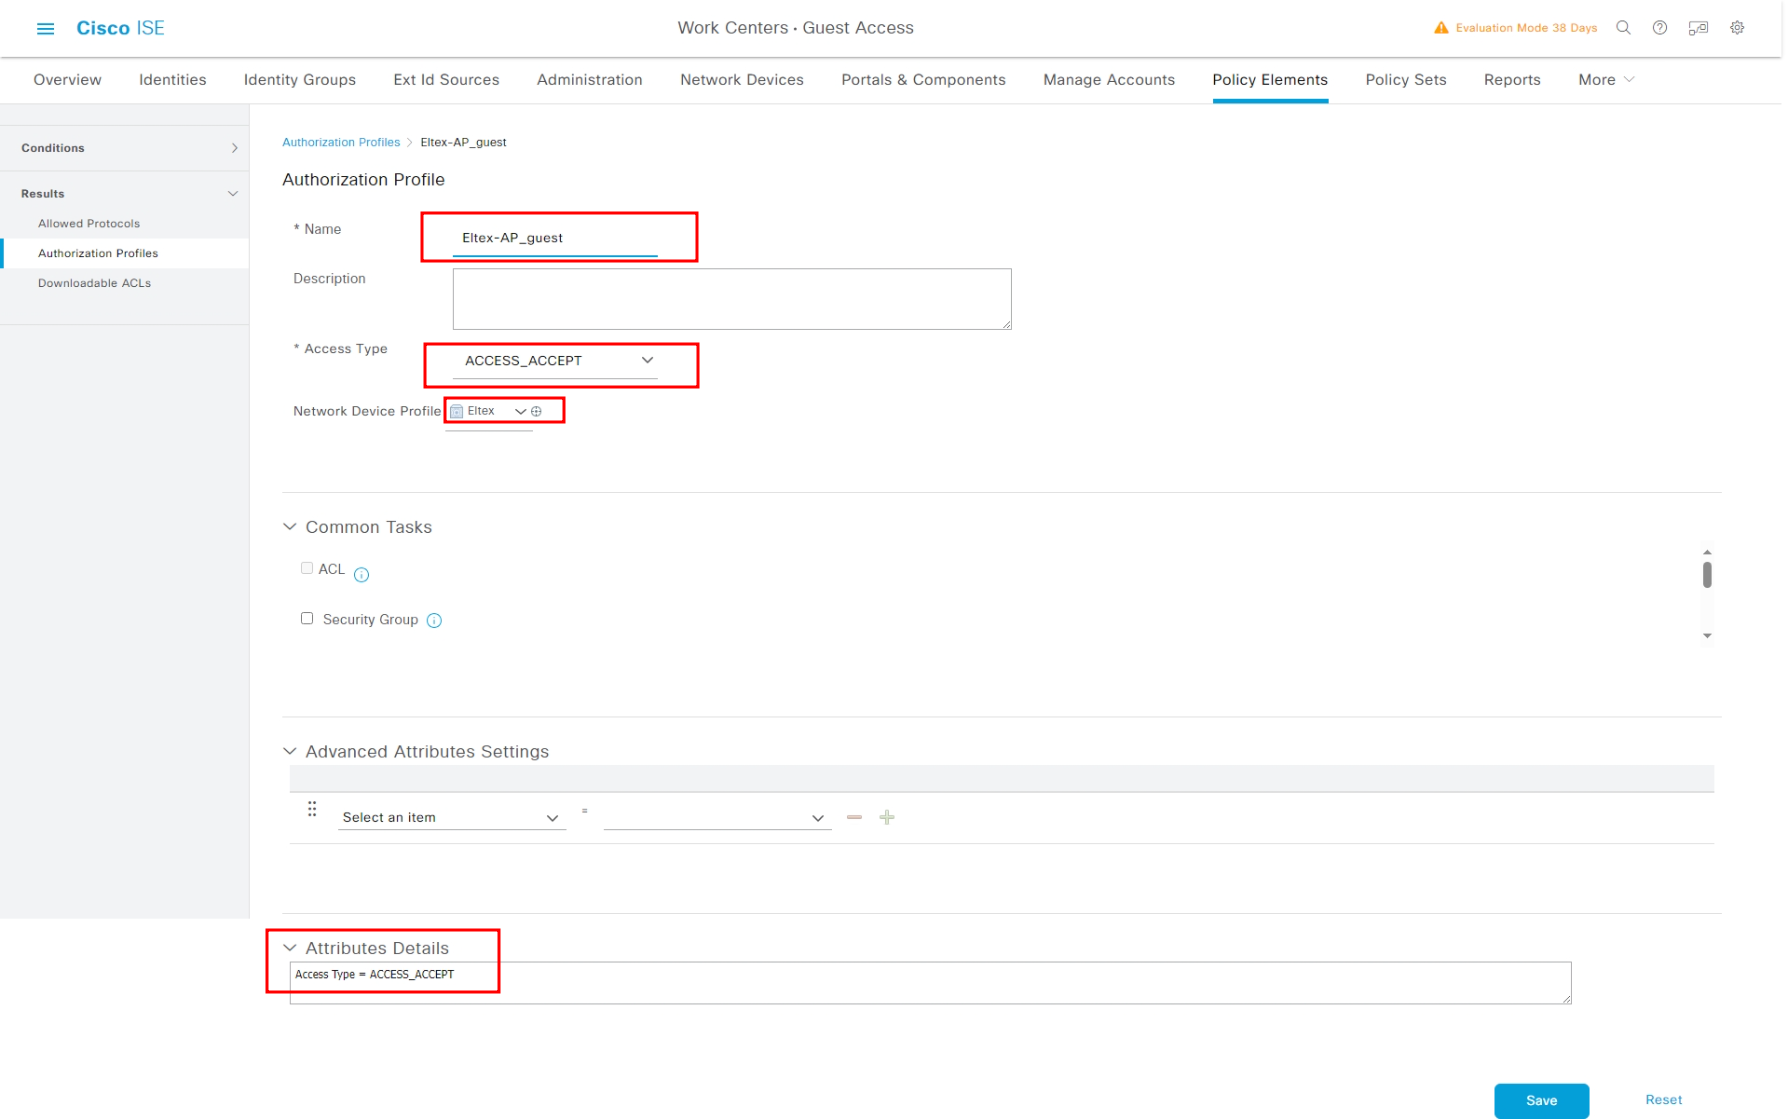Go to the Overview tab

[67, 80]
